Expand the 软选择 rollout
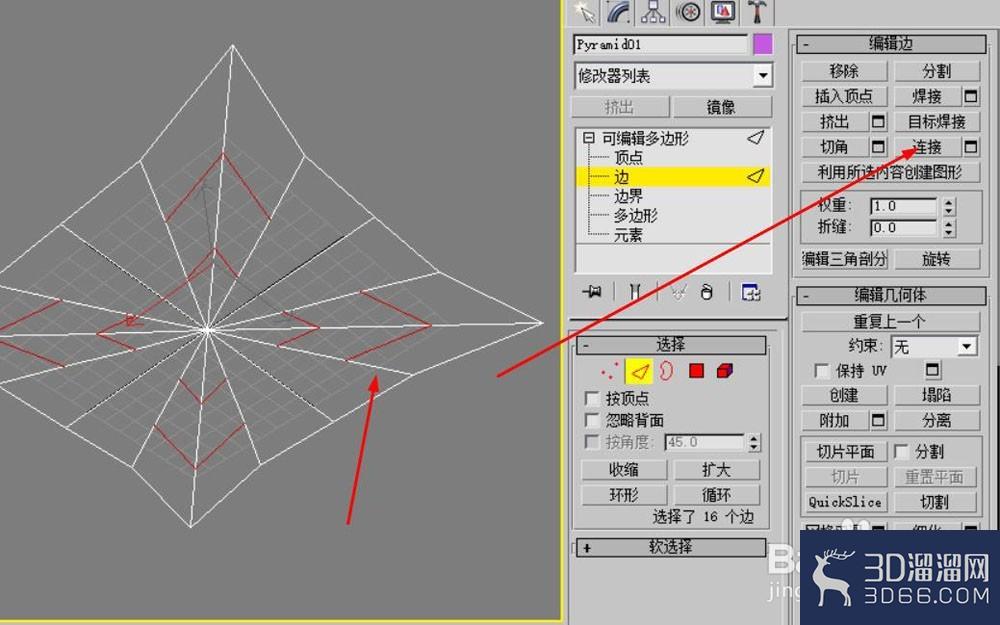The height and width of the screenshot is (625, 1000). [x=671, y=547]
